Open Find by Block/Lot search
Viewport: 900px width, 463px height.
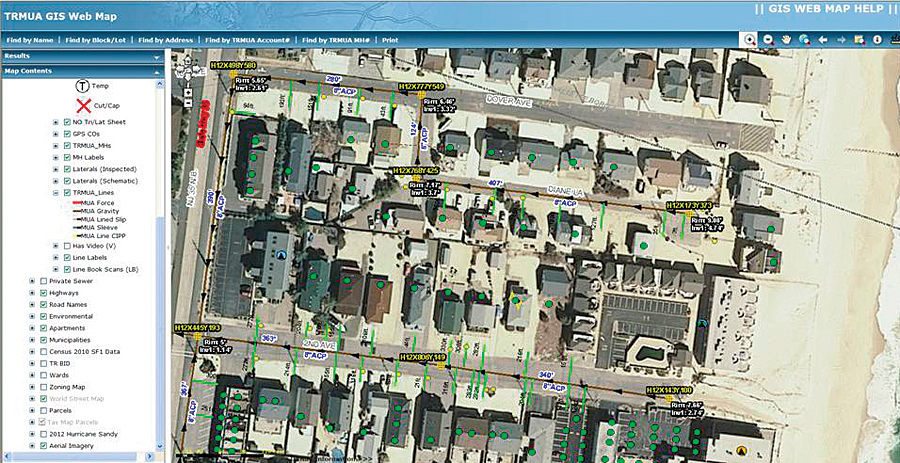95,40
